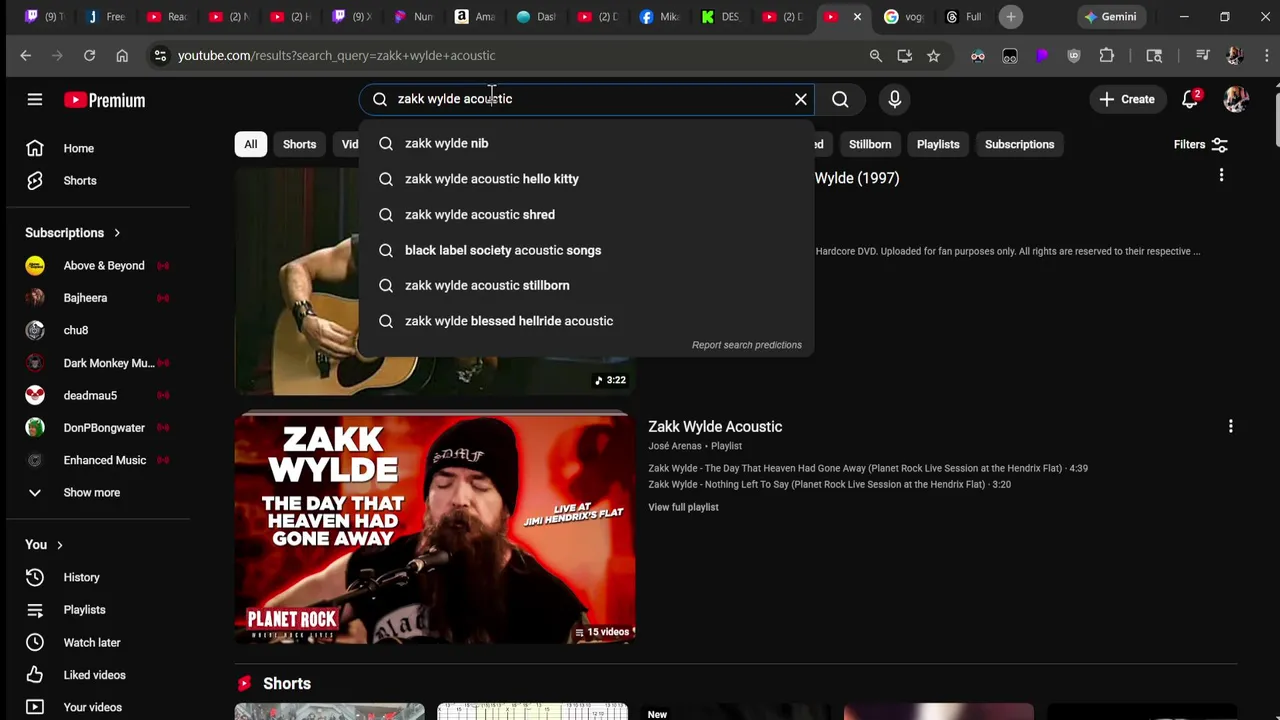Open the Create button
This screenshot has width=1280, height=720.
(x=1127, y=99)
